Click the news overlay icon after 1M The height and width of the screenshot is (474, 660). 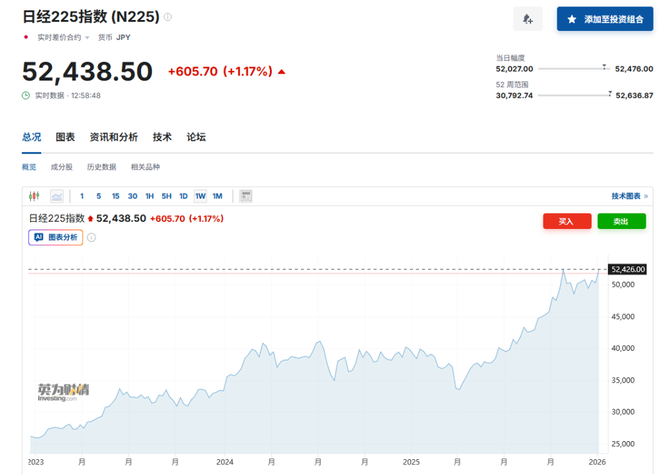pyautogui.click(x=246, y=196)
